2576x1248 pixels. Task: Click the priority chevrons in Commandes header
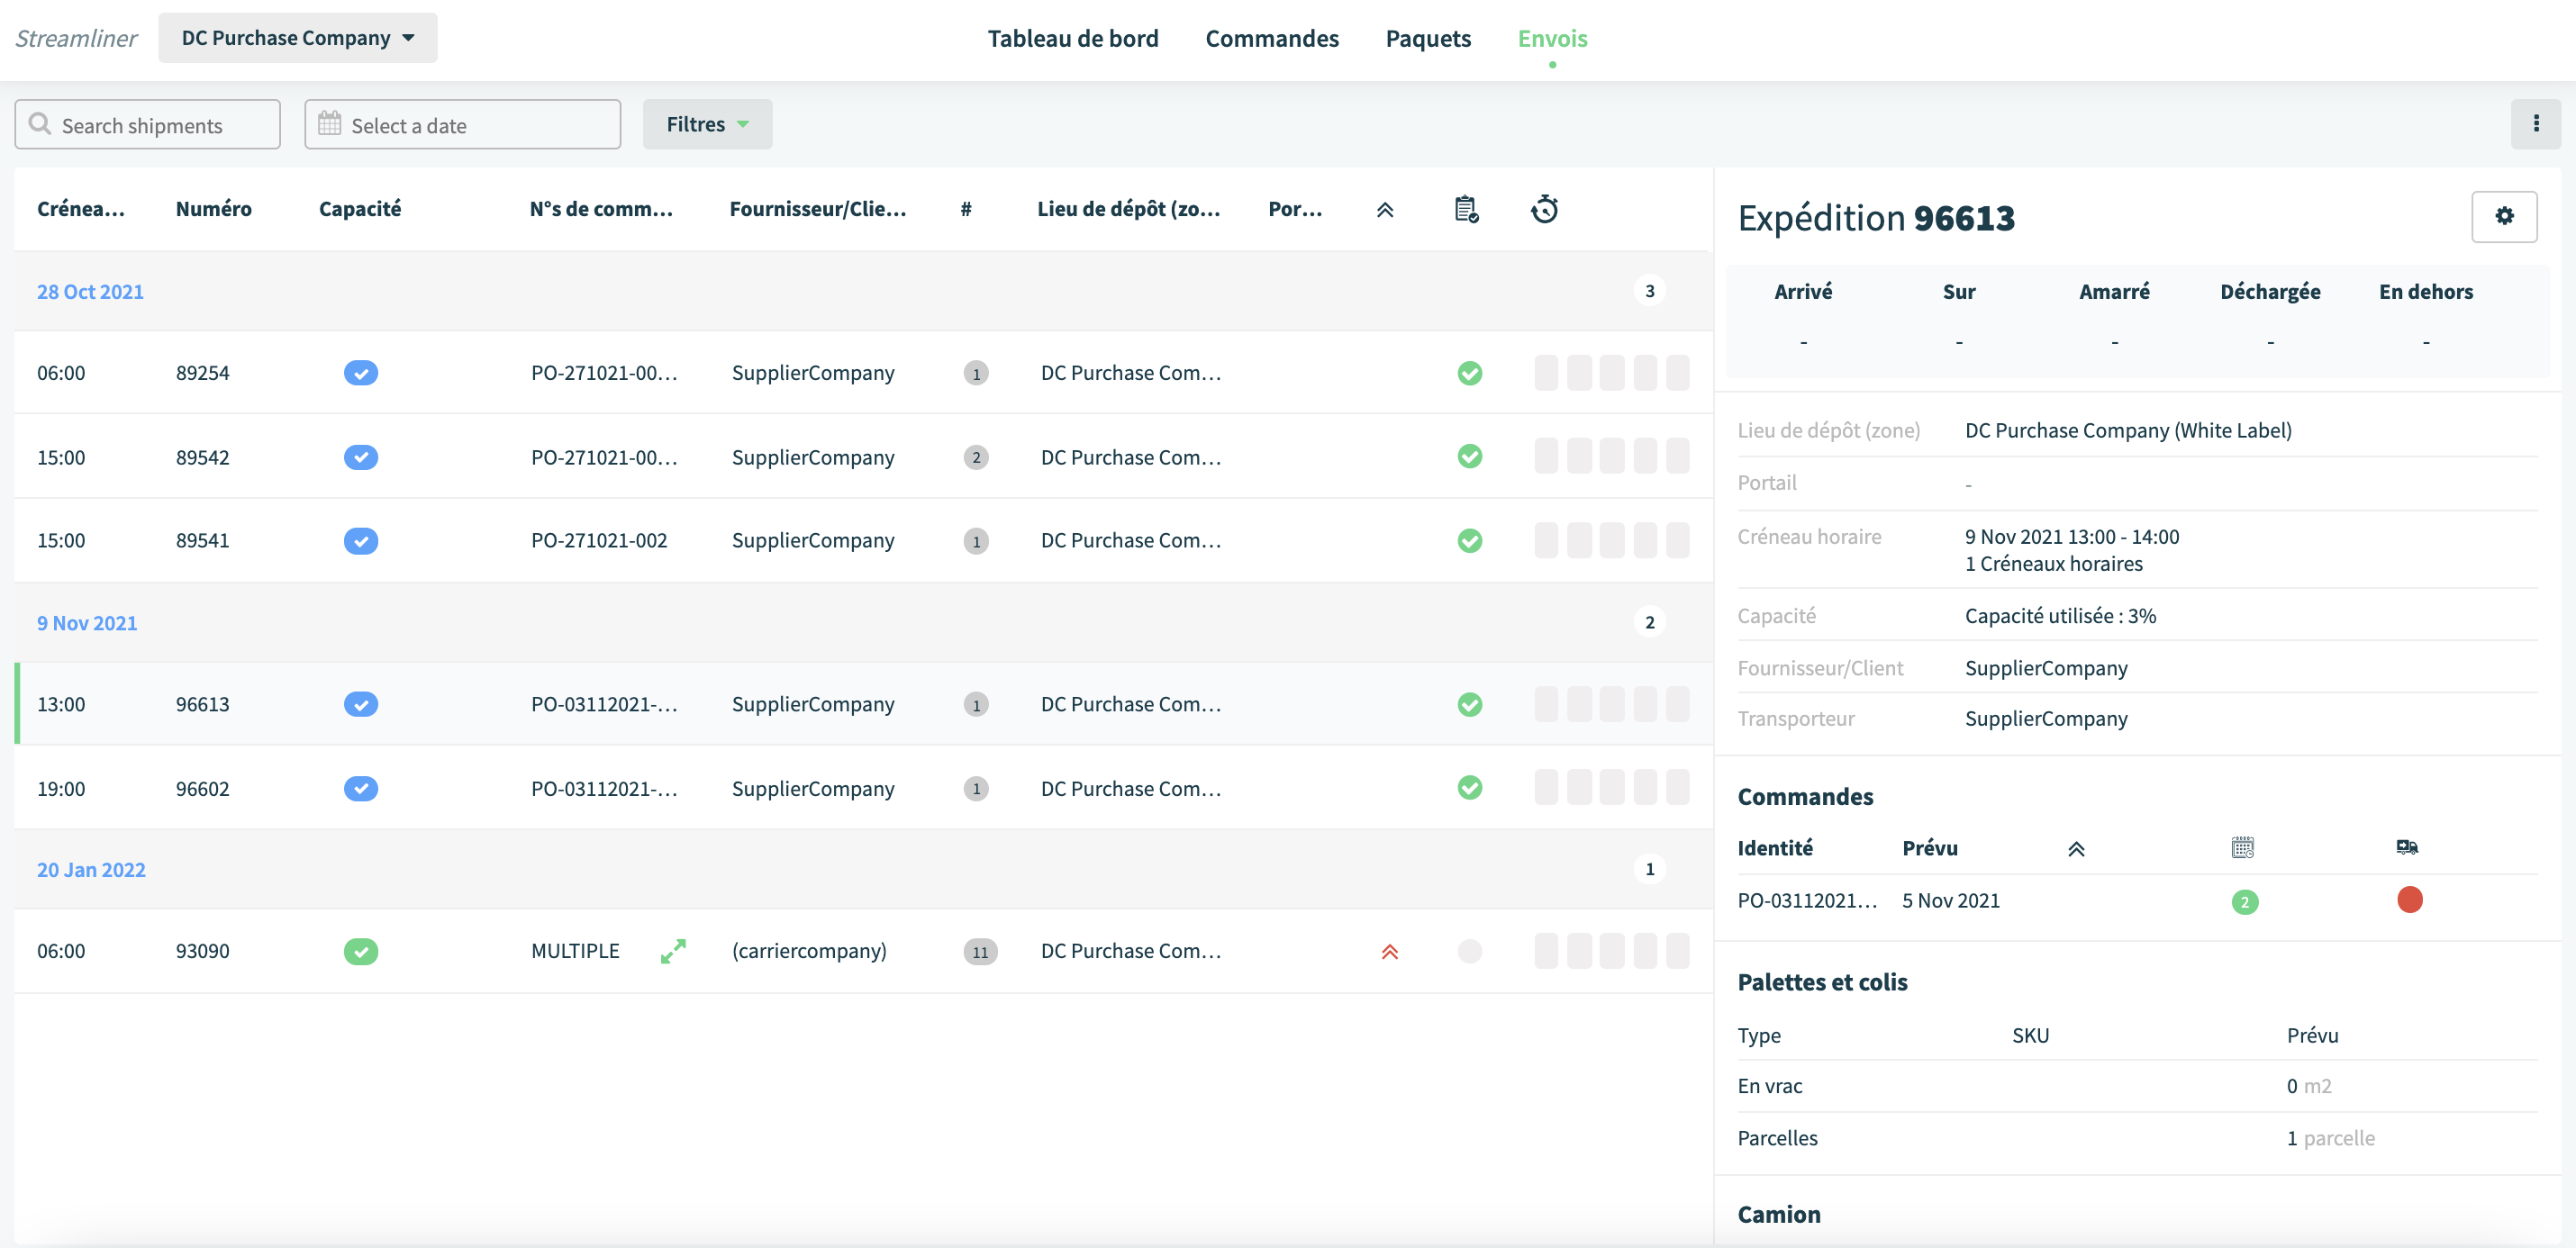2076,849
